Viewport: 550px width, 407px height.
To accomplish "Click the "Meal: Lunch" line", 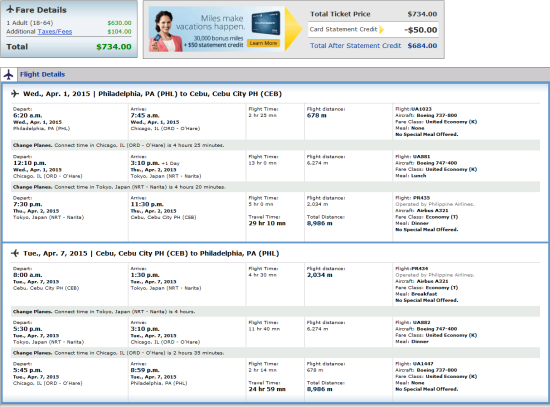I will tap(411, 176).
